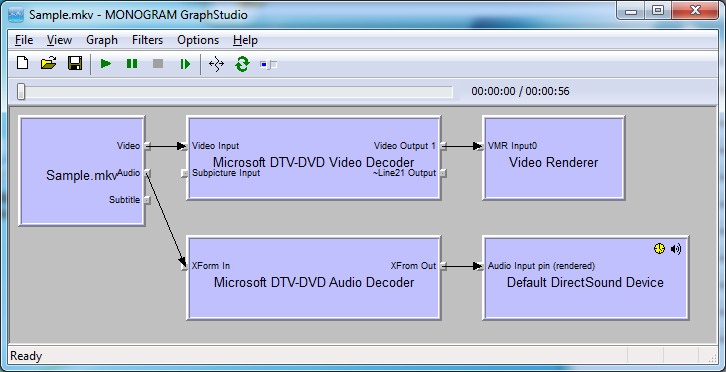Click the yellow reference clock icon

(659, 249)
